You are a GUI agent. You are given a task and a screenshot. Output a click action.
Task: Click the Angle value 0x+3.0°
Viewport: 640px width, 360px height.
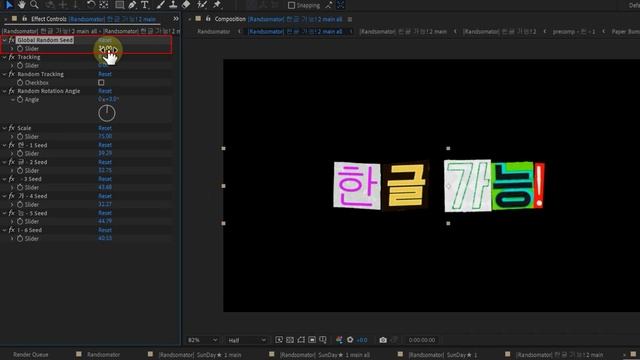coord(108,99)
